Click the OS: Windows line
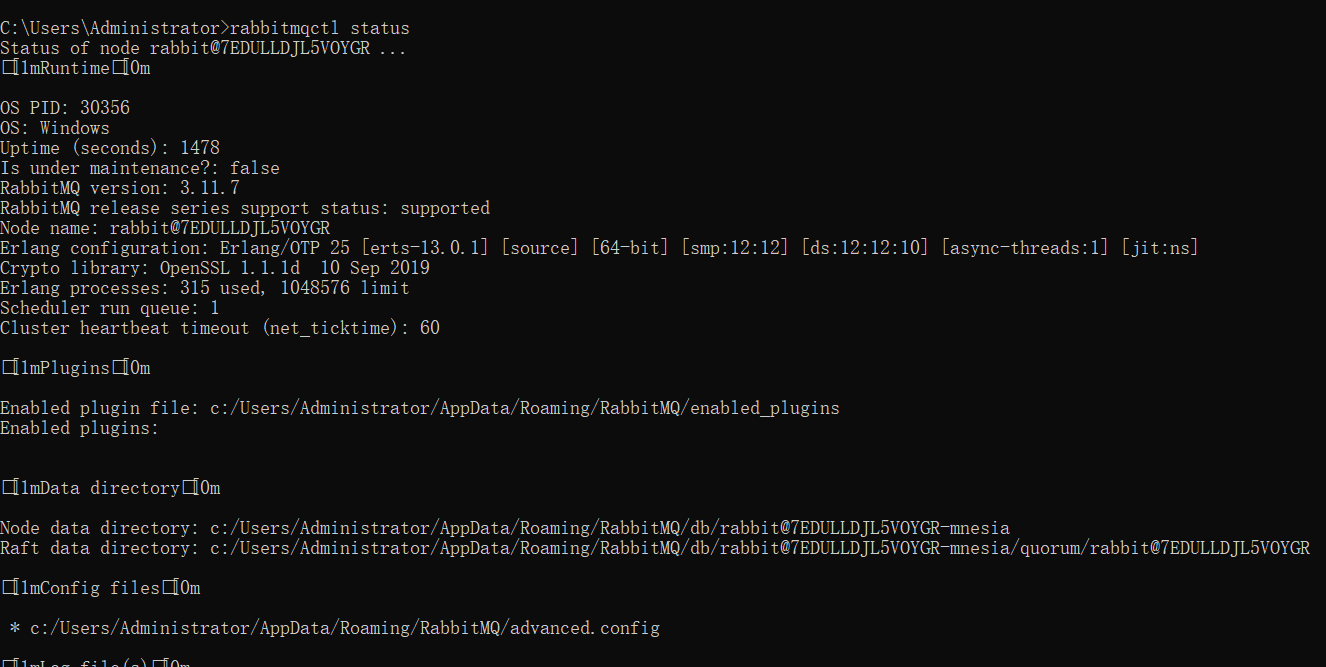1326x667 pixels. pos(55,128)
